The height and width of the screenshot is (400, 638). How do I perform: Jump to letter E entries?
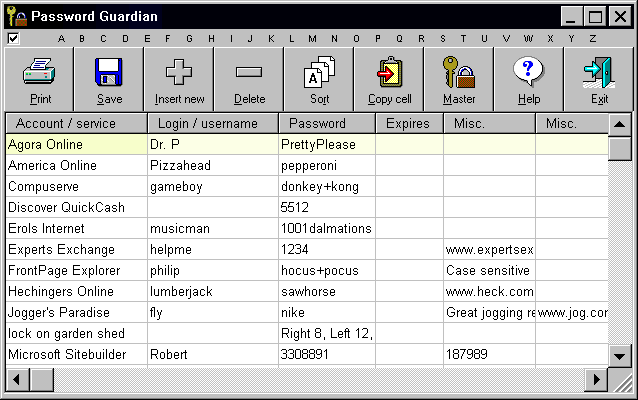[x=147, y=39]
